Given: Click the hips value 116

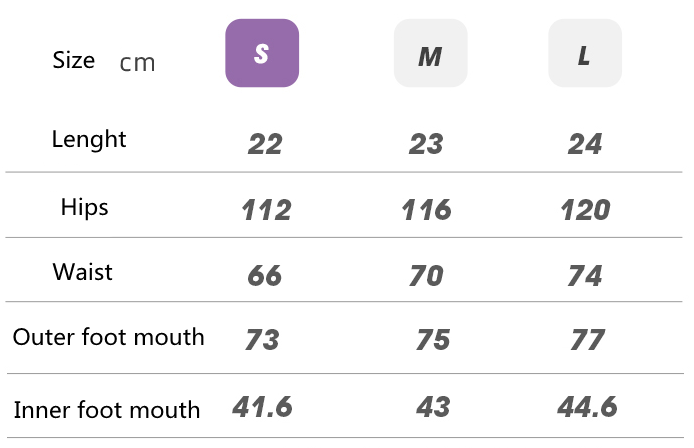Looking at the screenshot, I should pyautogui.click(x=426, y=210).
